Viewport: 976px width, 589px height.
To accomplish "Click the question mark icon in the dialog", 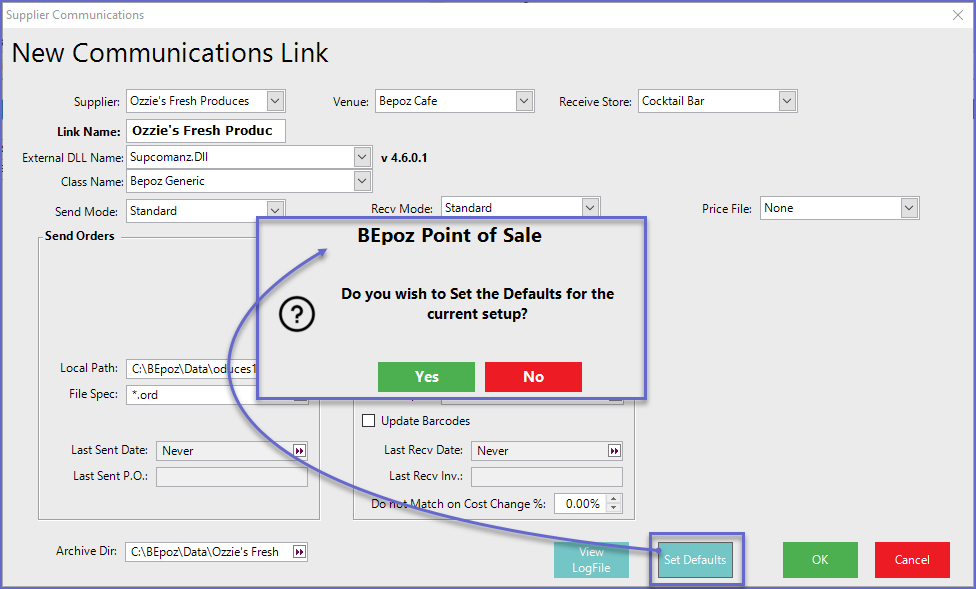I will coord(297,313).
